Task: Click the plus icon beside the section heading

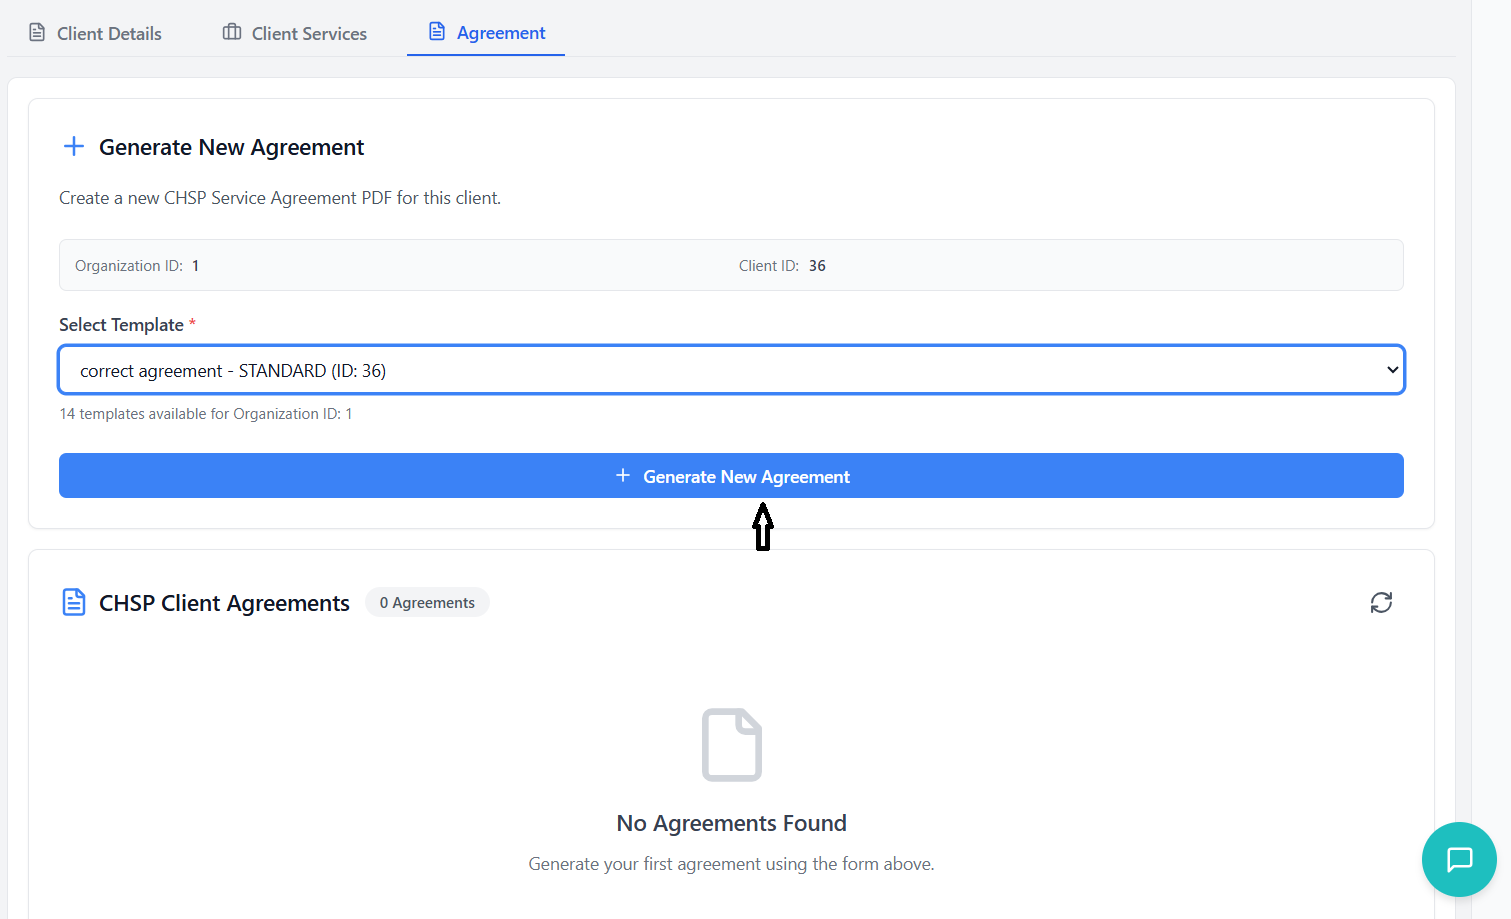Action: coord(74,147)
